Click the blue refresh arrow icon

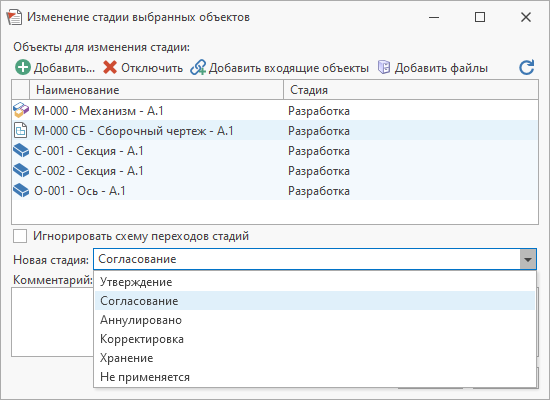click(x=526, y=67)
